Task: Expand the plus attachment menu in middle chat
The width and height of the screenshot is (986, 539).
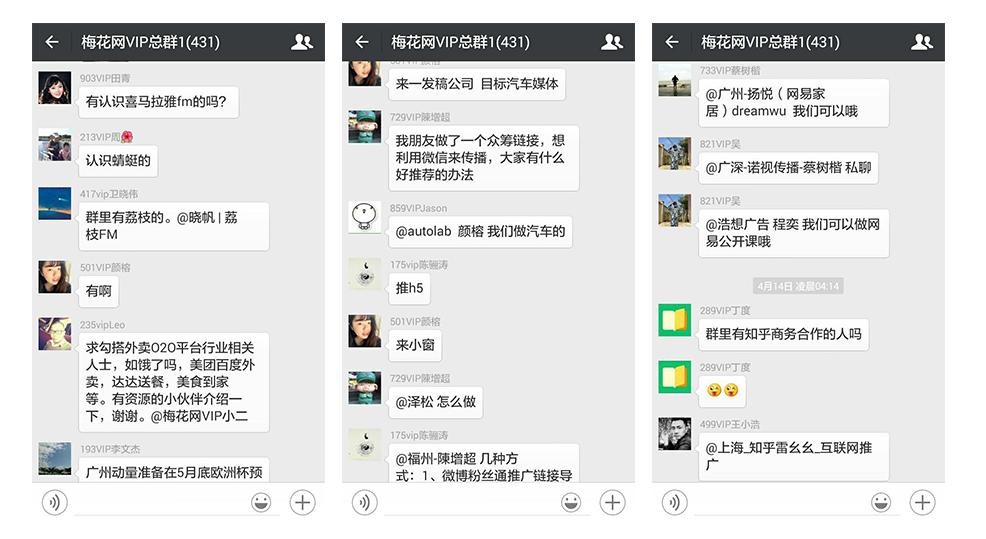Action: pyautogui.click(x=612, y=502)
